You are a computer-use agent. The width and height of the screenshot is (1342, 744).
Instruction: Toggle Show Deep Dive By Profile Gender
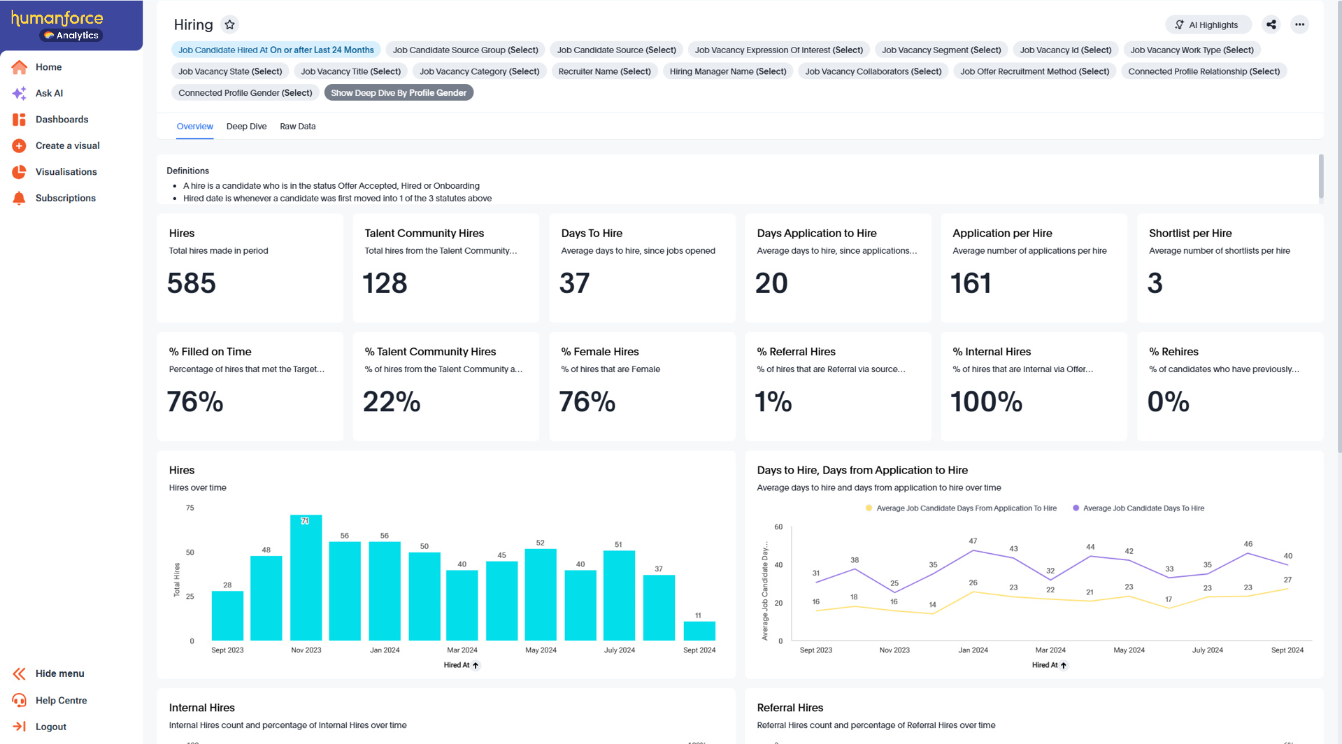398,92
